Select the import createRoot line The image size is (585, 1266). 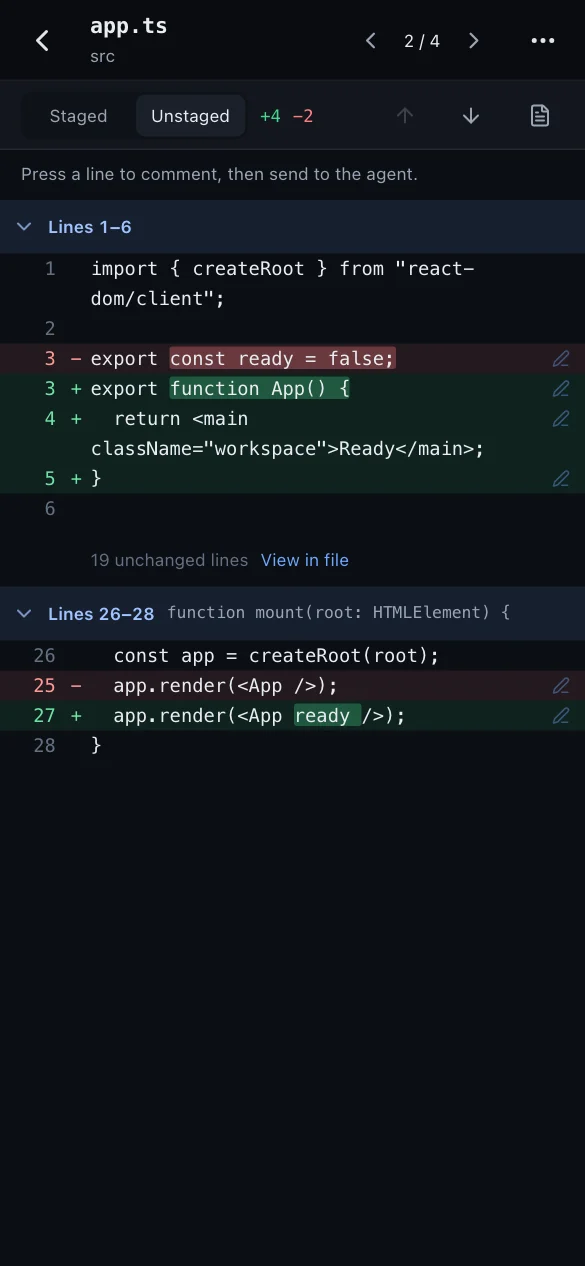point(292,283)
